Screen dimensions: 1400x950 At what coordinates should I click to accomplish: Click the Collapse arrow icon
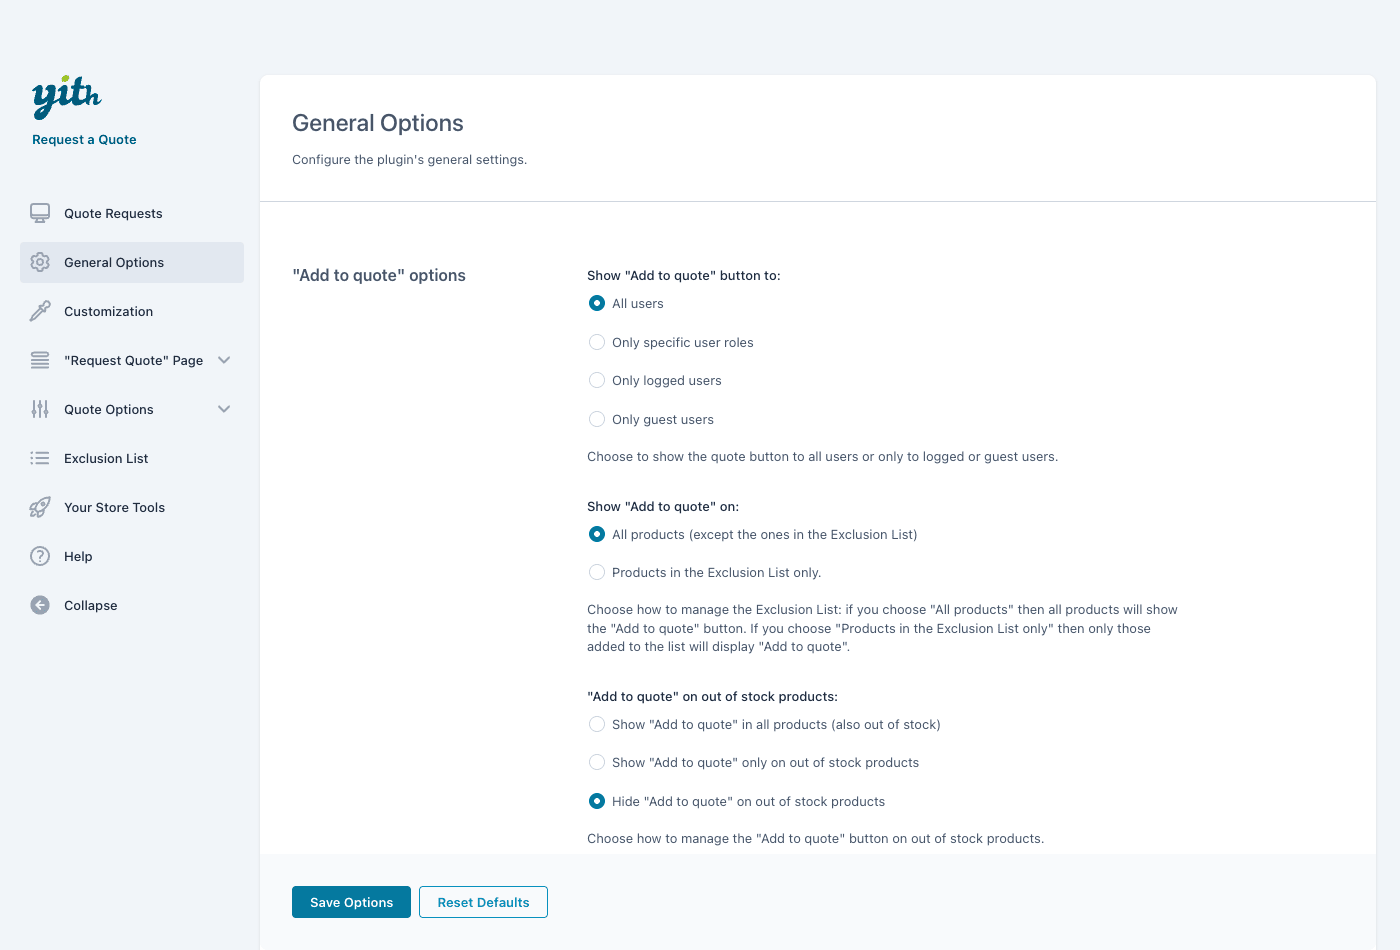tap(40, 605)
